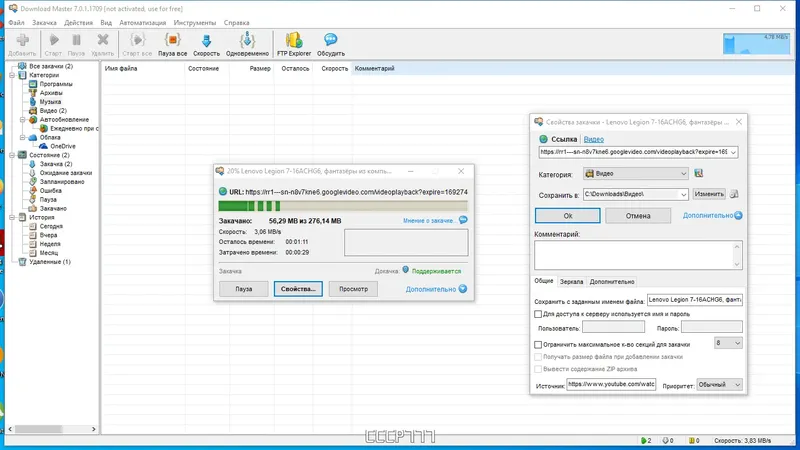Click the round icon beside Дополнительно in the properties dialog
The width and height of the screenshot is (800, 450).
click(x=738, y=215)
